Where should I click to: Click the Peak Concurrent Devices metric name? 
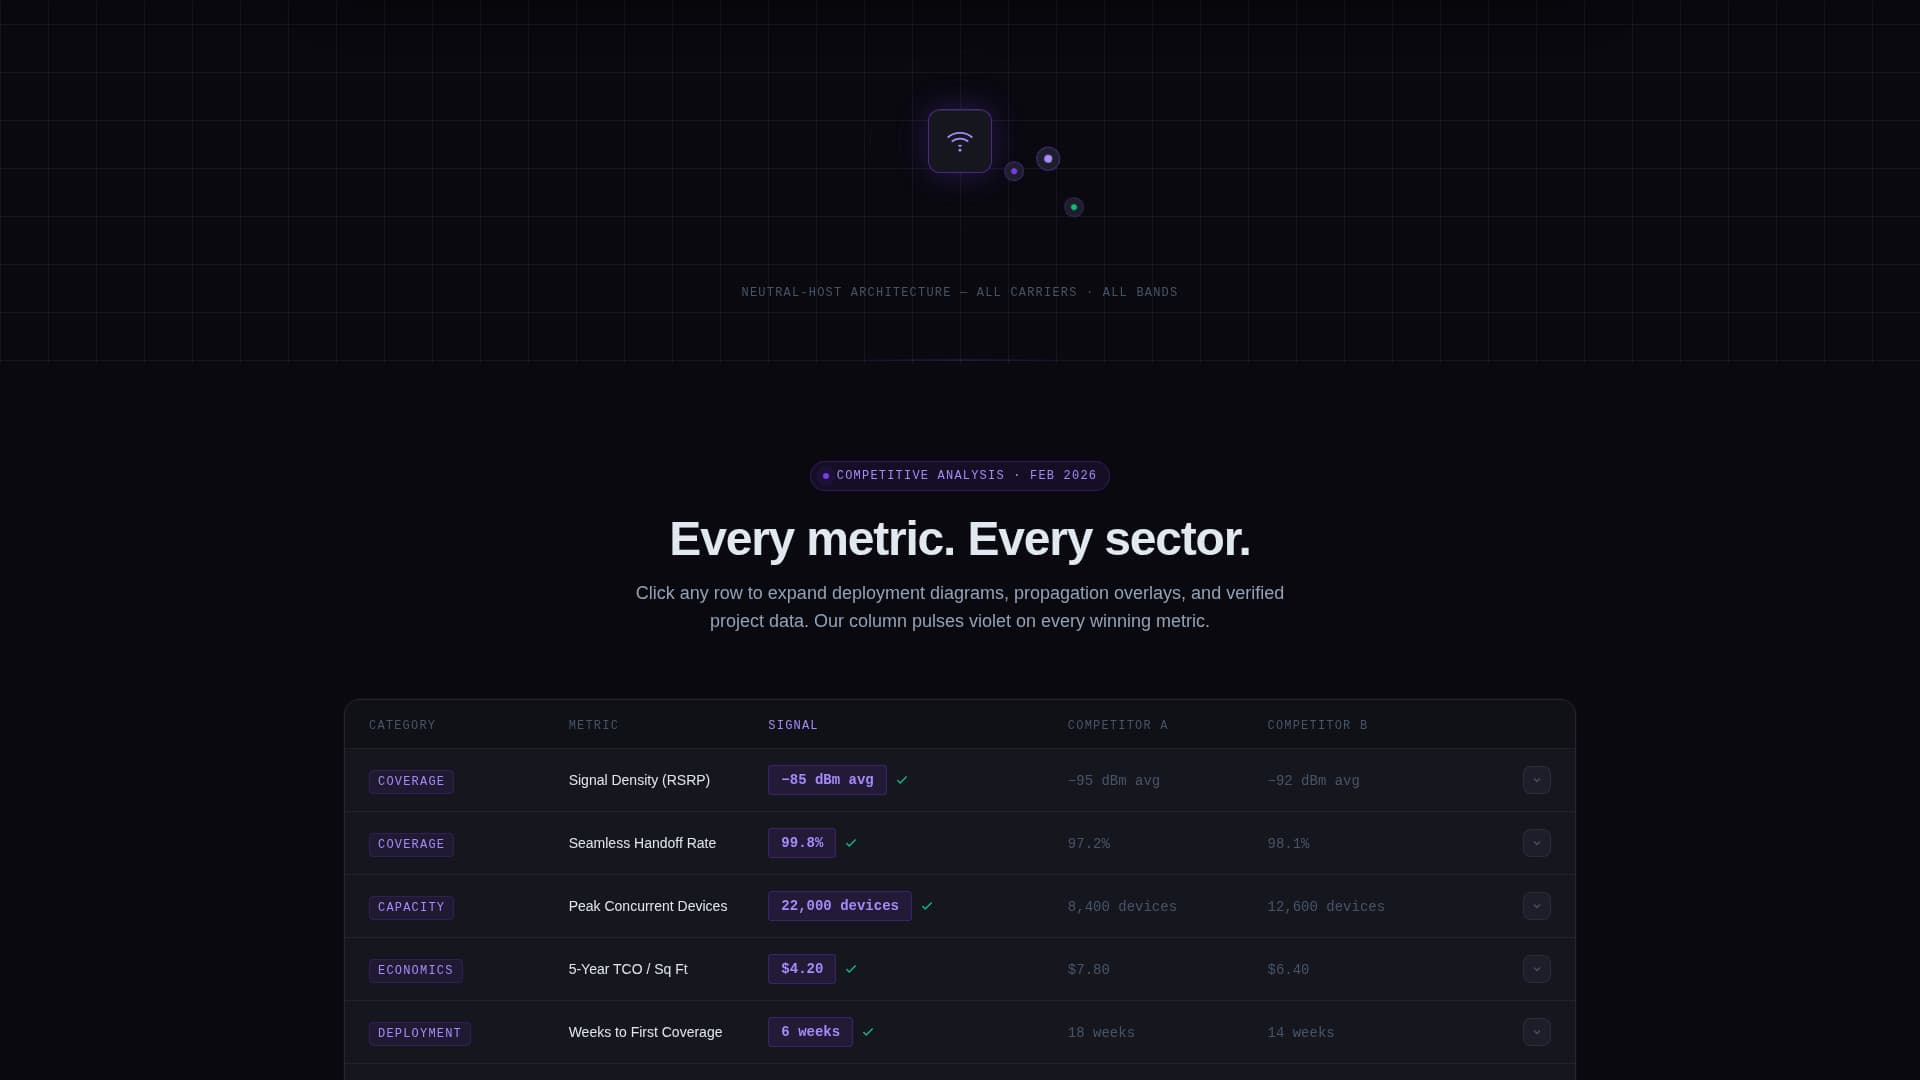coord(647,906)
